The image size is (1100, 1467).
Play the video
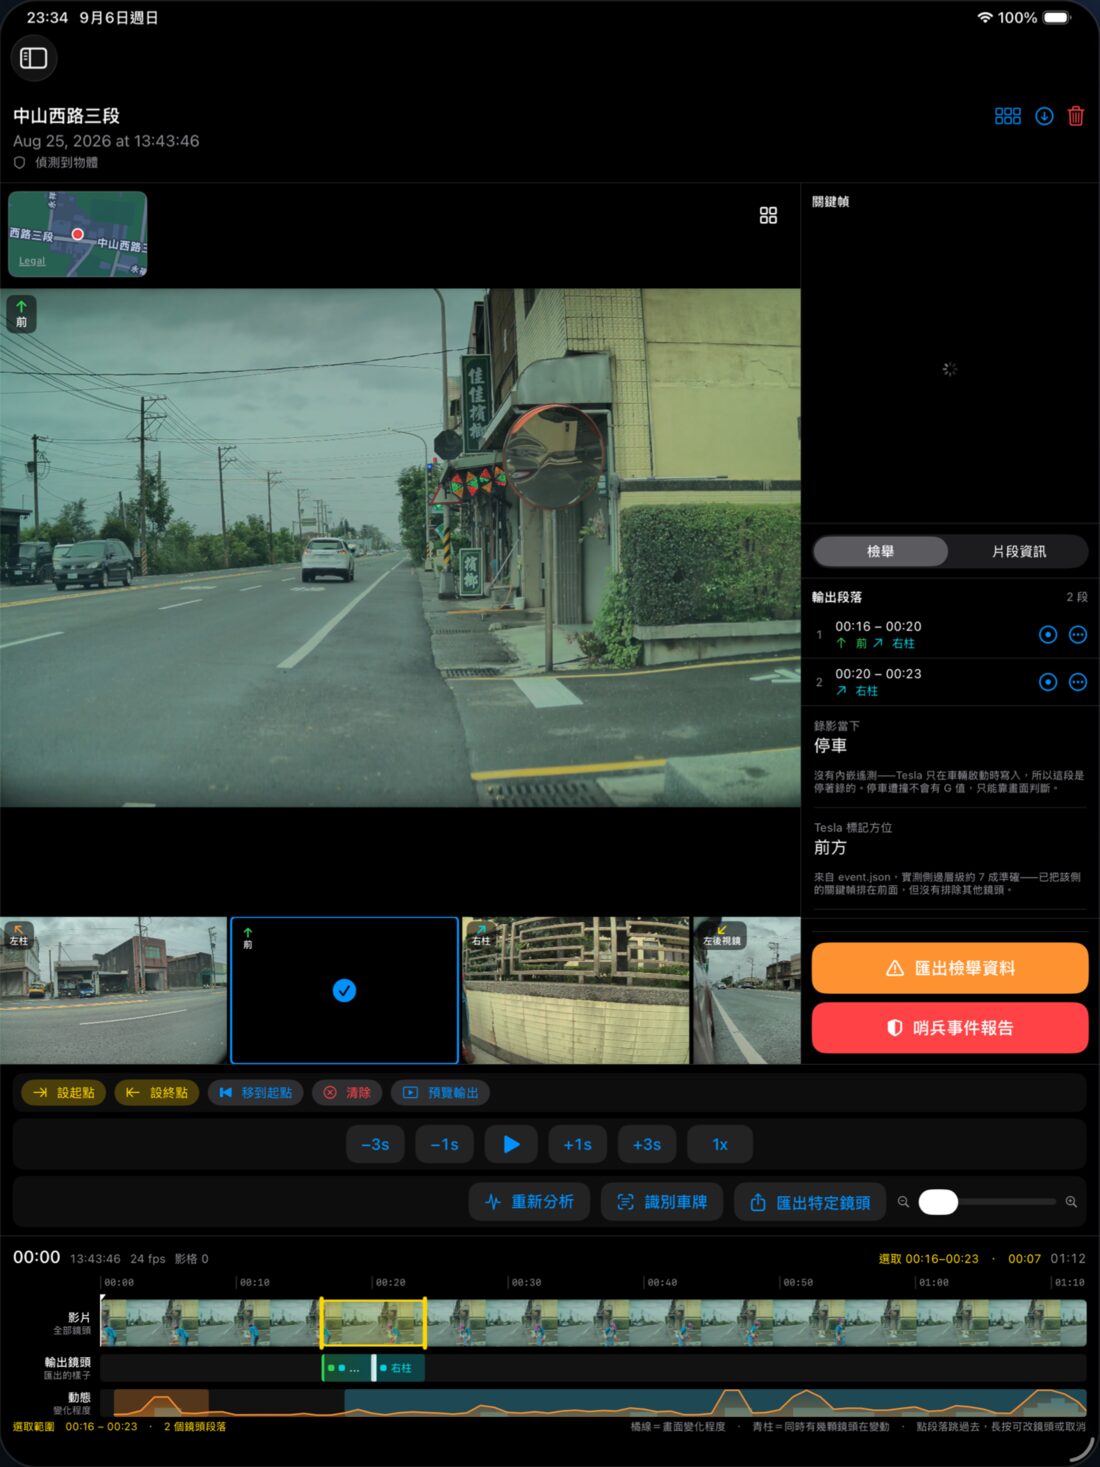[x=511, y=1144]
